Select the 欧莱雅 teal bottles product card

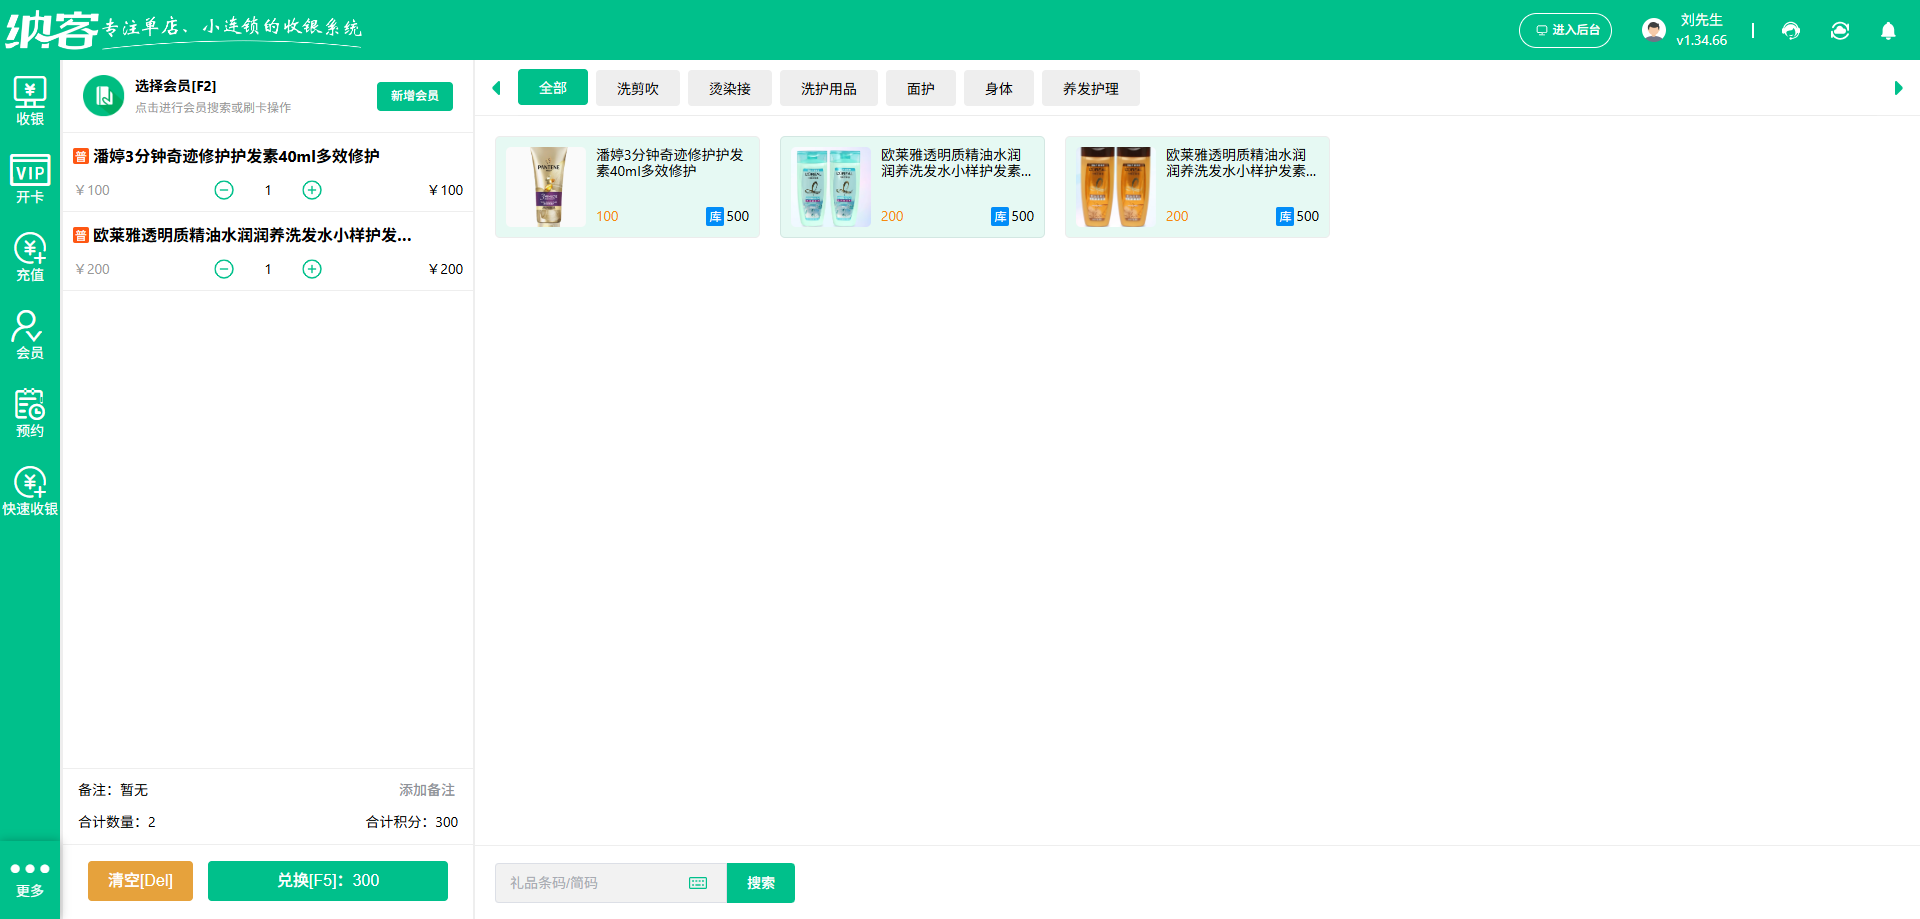click(912, 187)
